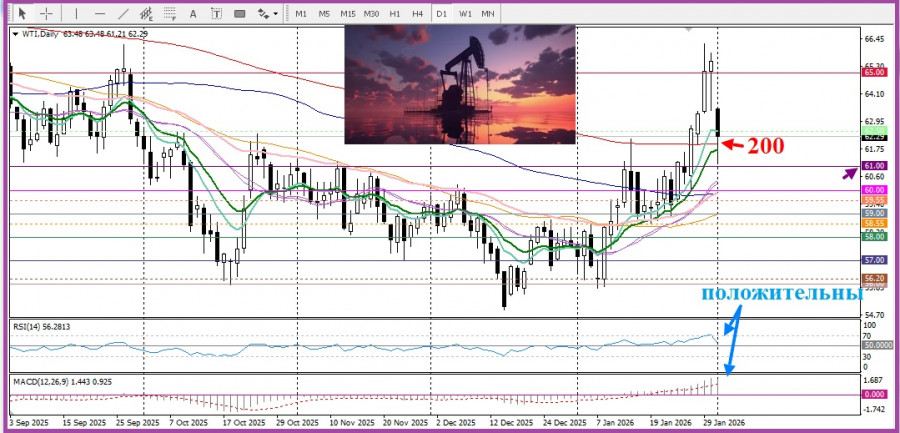Pick the trendline drawing tool

pos(124,14)
